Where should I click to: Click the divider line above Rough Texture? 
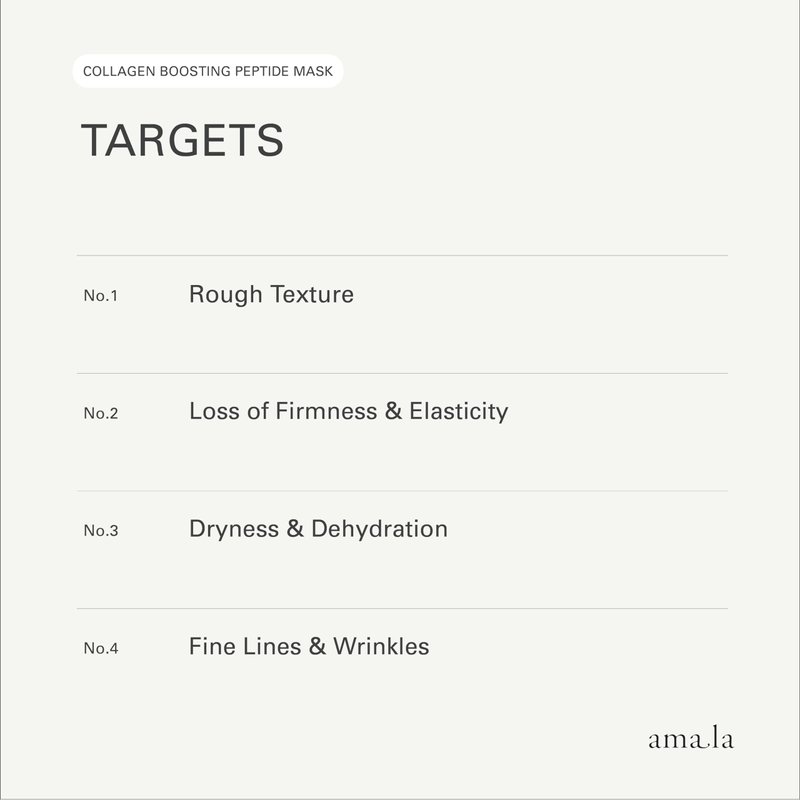pyautogui.click(x=402, y=256)
